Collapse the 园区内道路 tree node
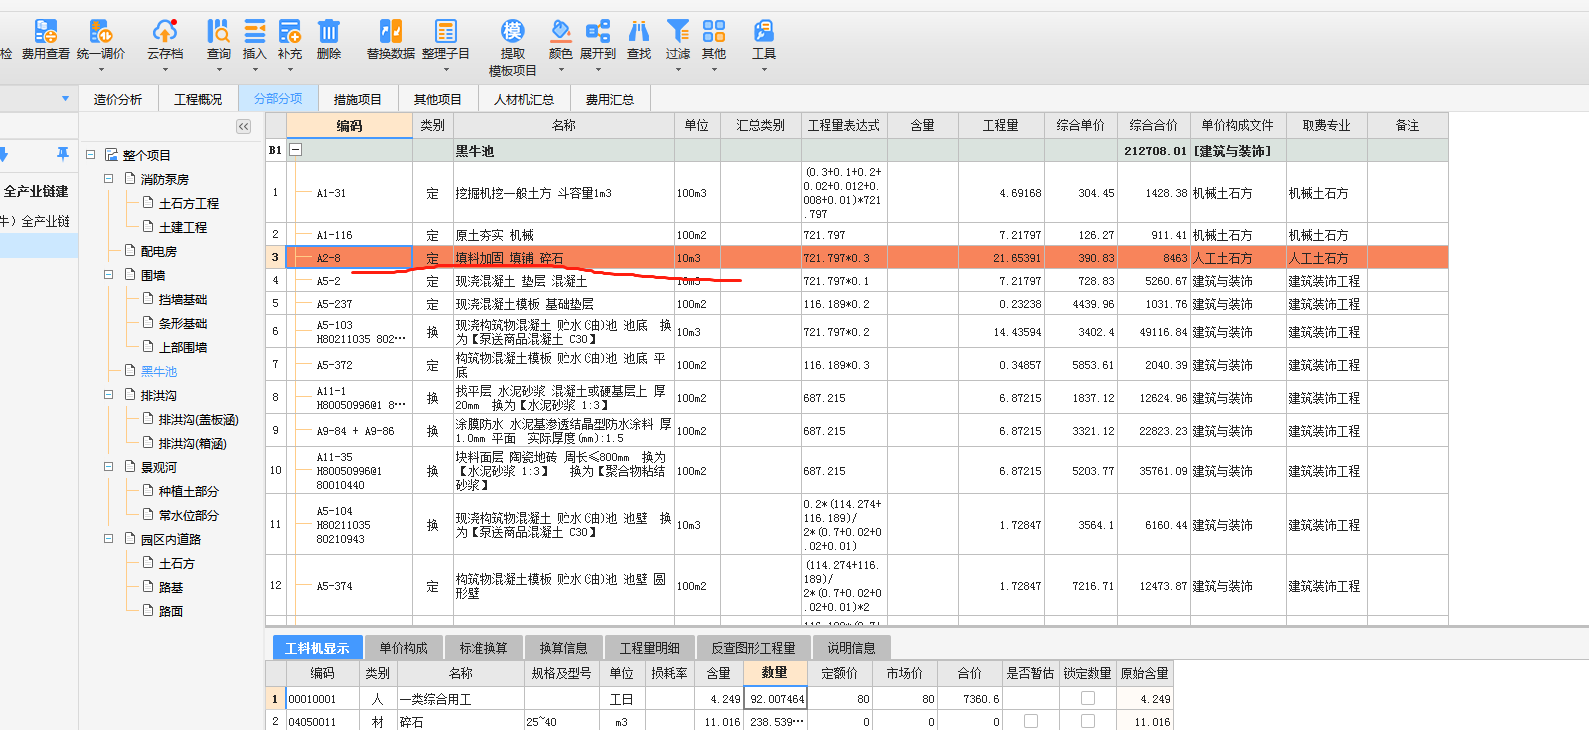This screenshot has height=730, width=1589. click(x=109, y=539)
